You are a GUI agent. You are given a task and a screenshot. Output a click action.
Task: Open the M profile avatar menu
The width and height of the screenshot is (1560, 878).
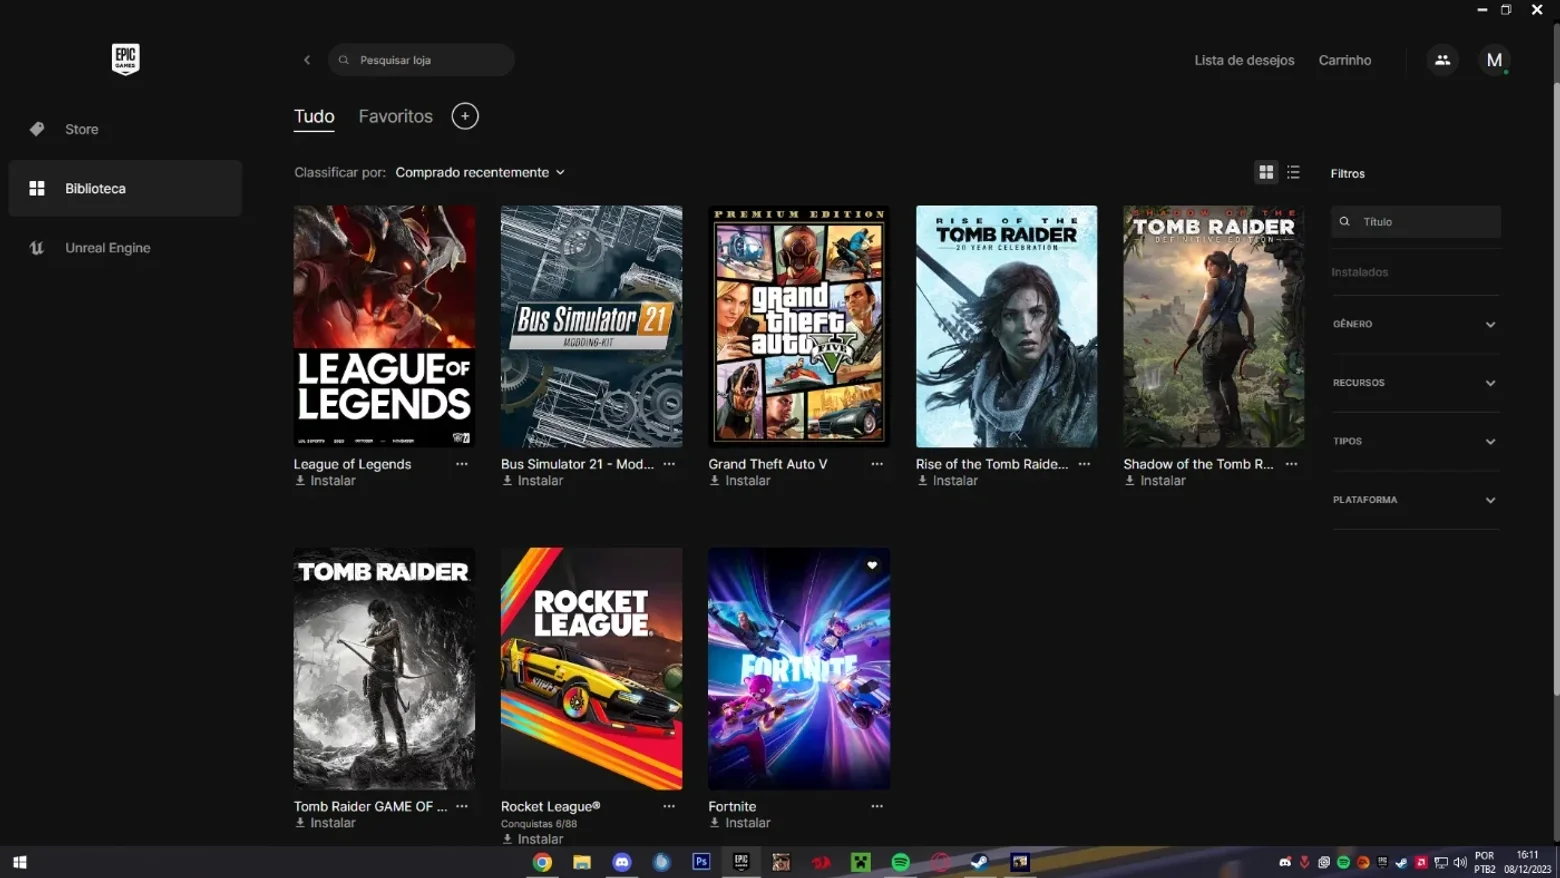pyautogui.click(x=1494, y=60)
